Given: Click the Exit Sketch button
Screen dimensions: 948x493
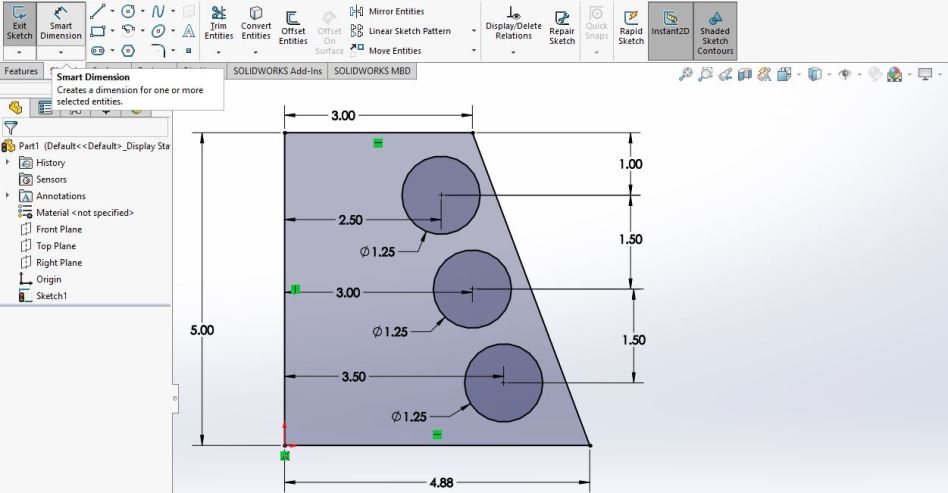Looking at the screenshot, I should pyautogui.click(x=18, y=22).
